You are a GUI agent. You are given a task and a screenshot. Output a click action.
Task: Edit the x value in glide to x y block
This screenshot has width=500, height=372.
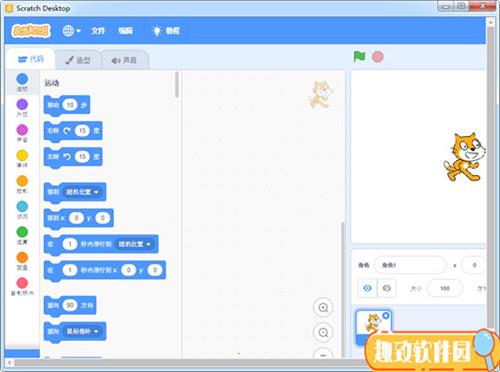(129, 270)
